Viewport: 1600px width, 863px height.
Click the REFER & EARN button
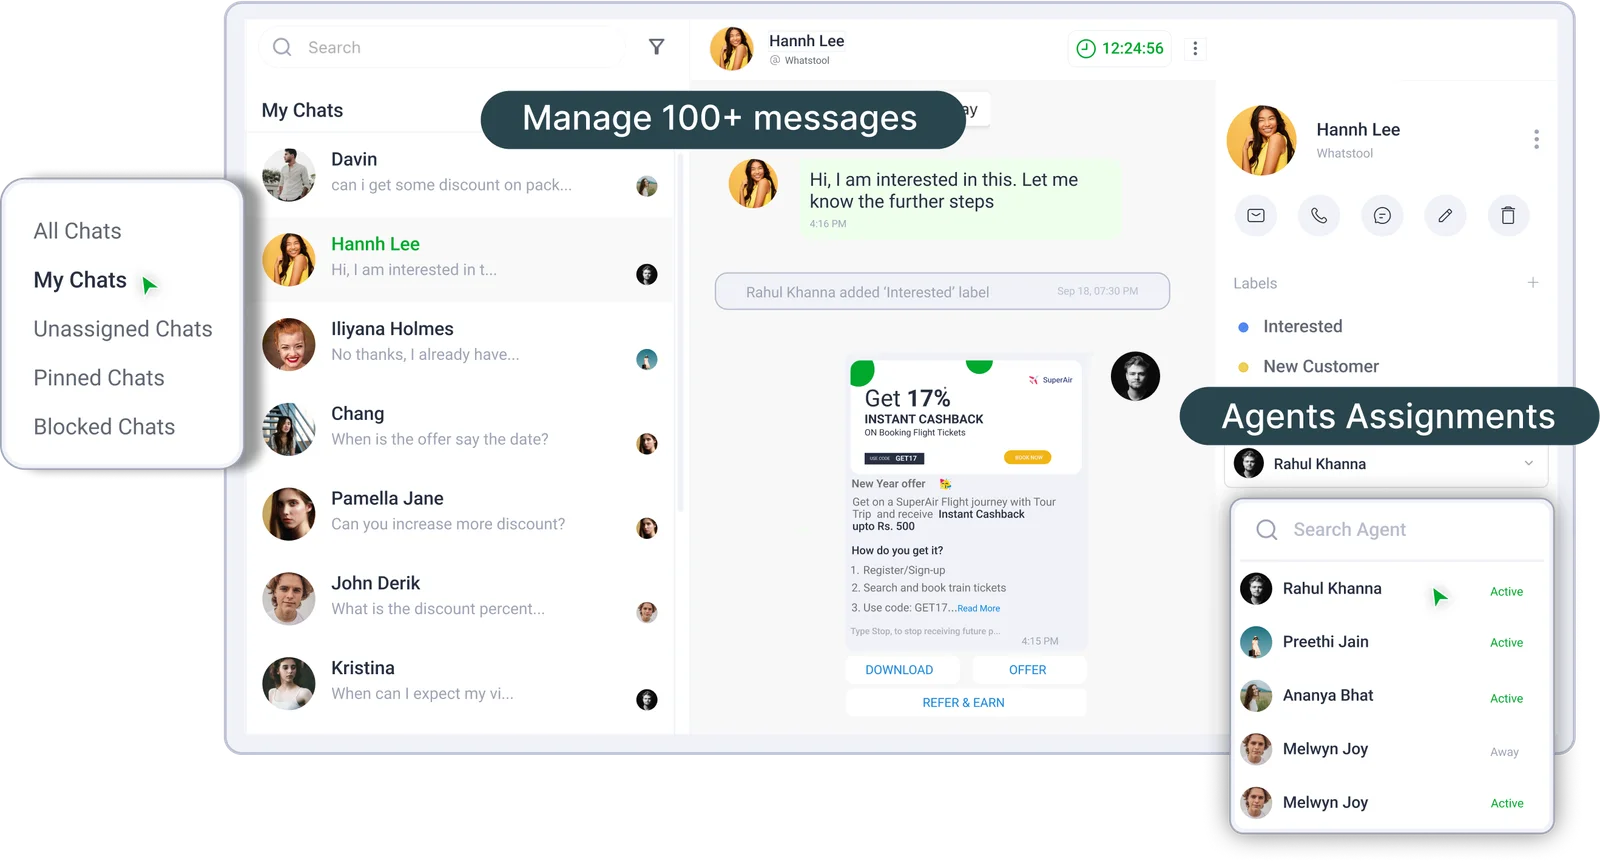pyautogui.click(x=963, y=703)
